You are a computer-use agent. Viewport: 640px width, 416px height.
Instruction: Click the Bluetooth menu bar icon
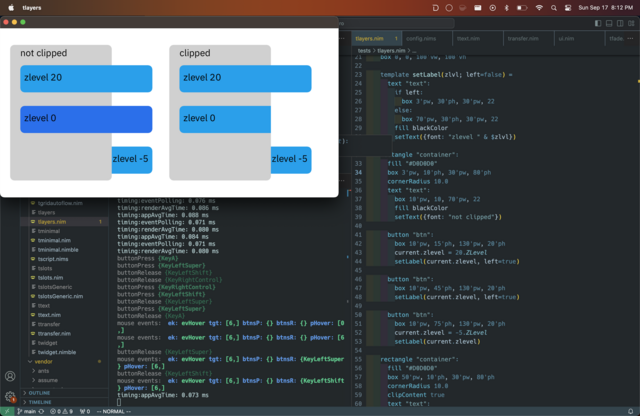[x=507, y=8]
